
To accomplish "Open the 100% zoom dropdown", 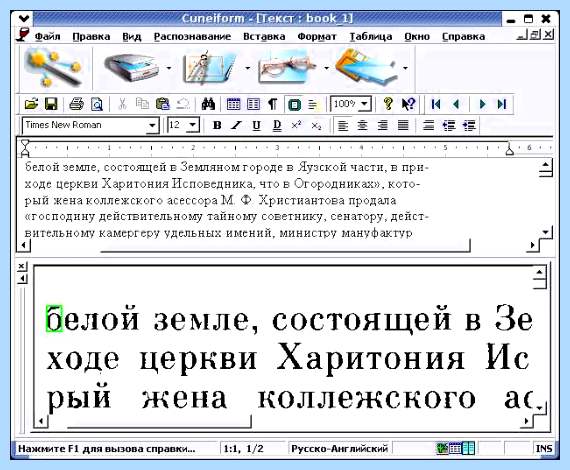I will point(364,104).
